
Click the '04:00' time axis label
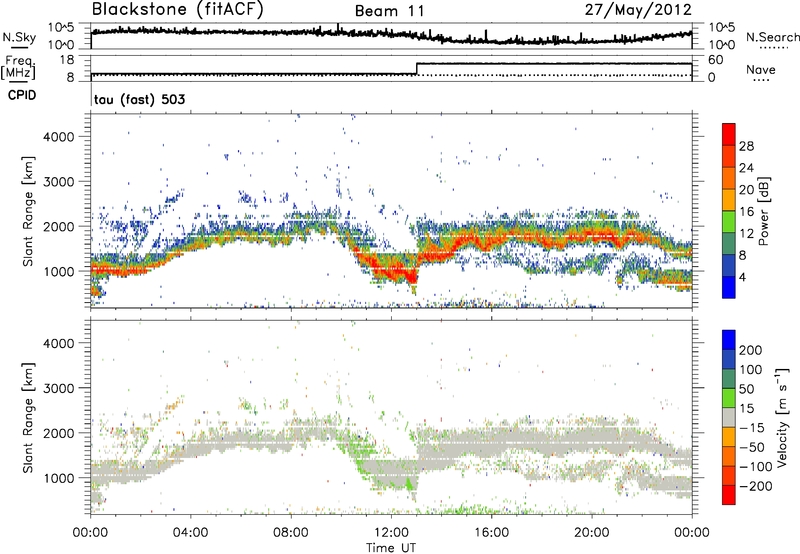190,533
